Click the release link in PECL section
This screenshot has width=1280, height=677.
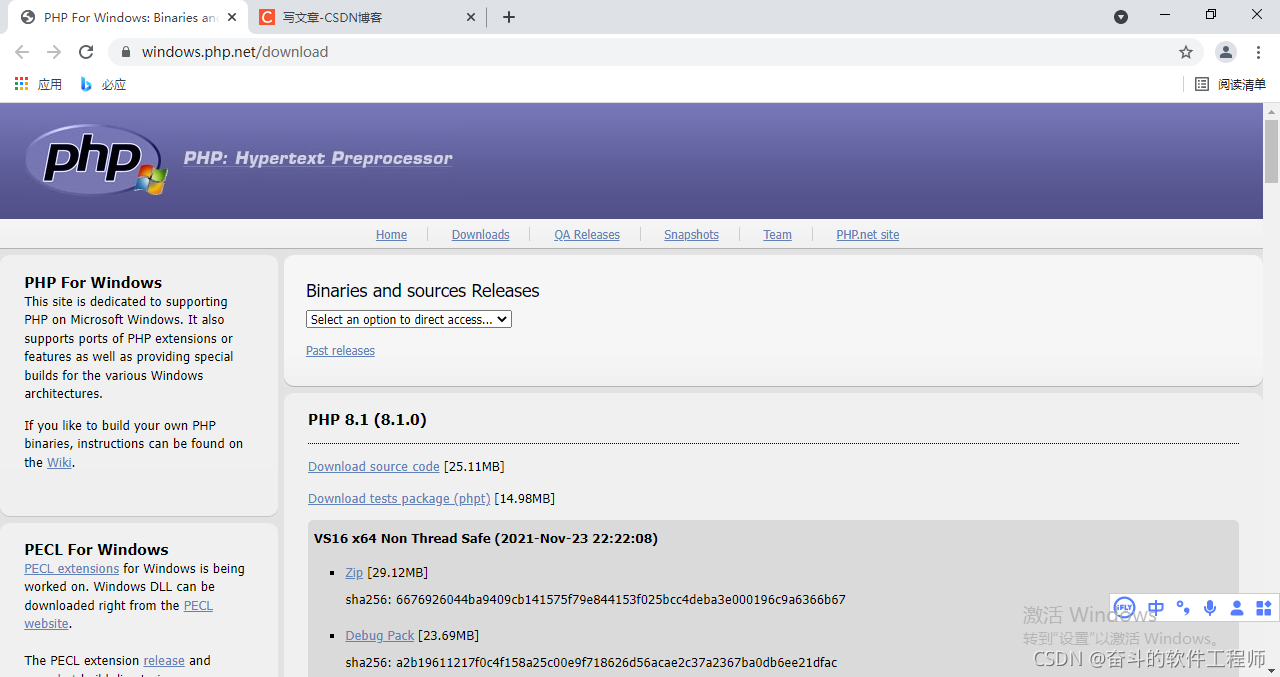(x=164, y=661)
